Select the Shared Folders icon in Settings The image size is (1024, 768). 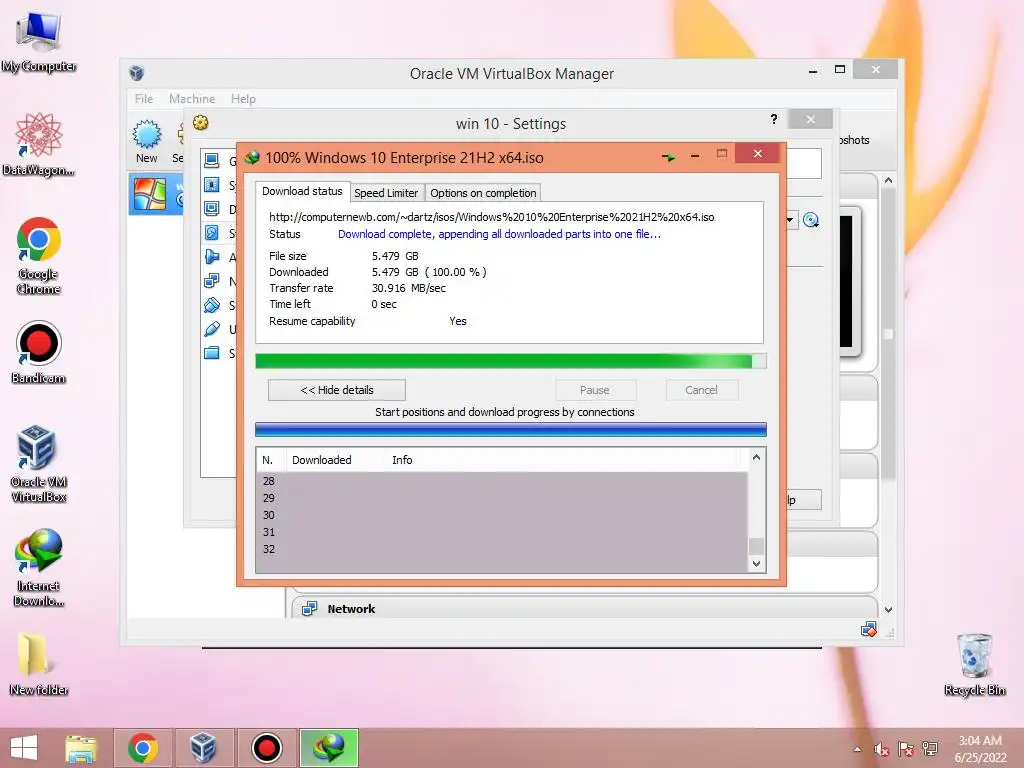(x=212, y=353)
